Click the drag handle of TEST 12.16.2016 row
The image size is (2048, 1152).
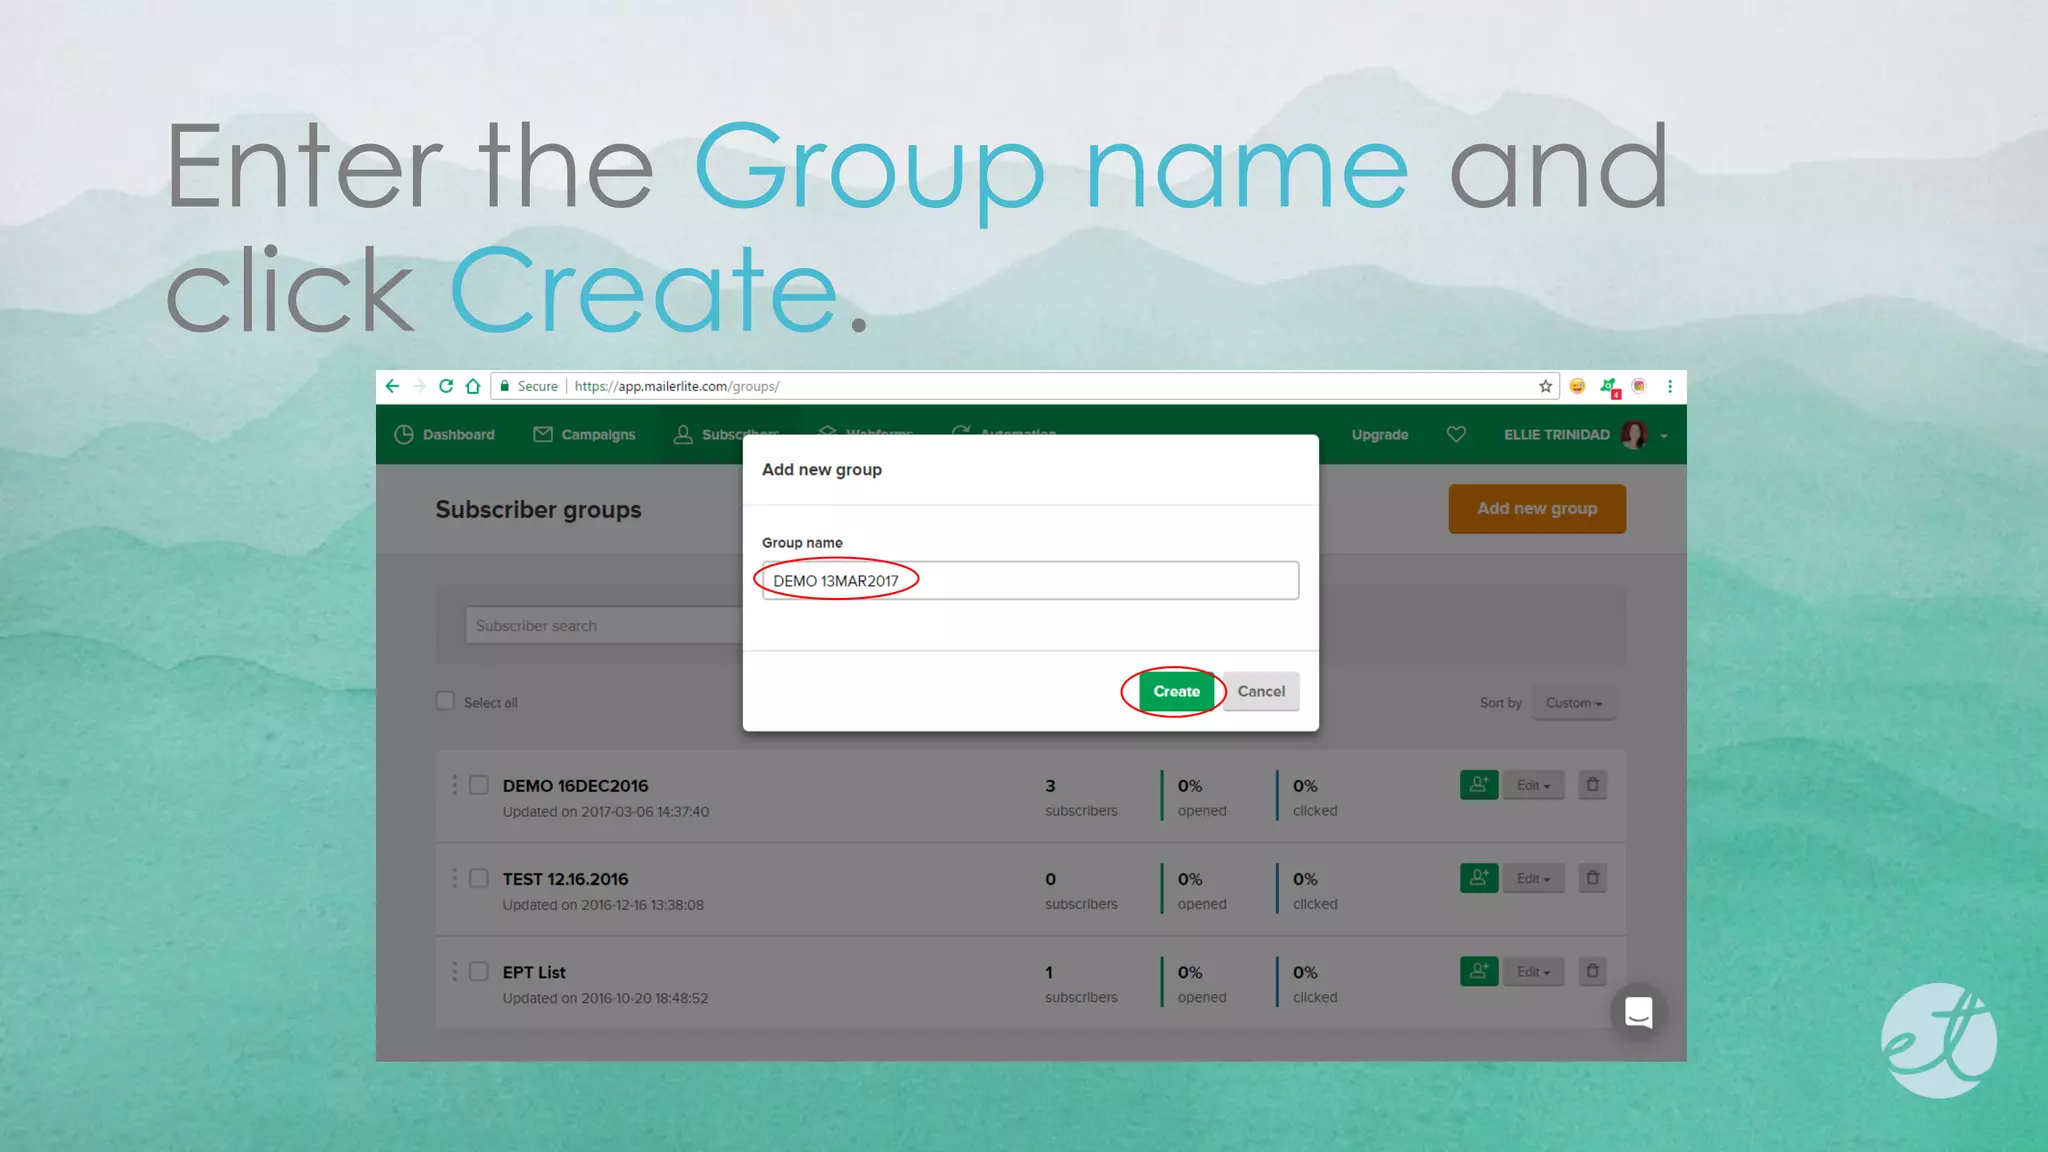454,878
